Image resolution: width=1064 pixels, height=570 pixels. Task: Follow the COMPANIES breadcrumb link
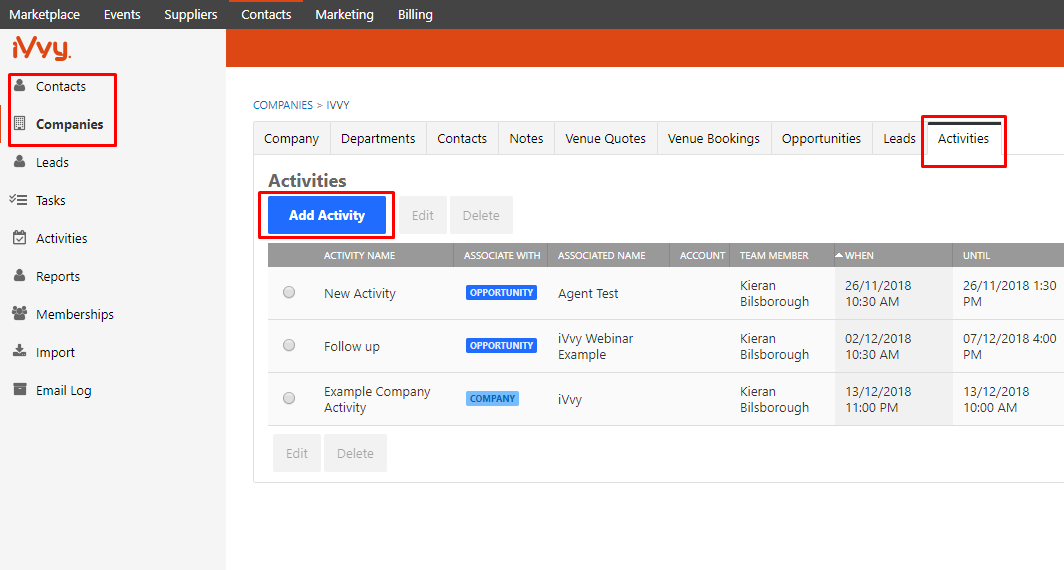(283, 105)
